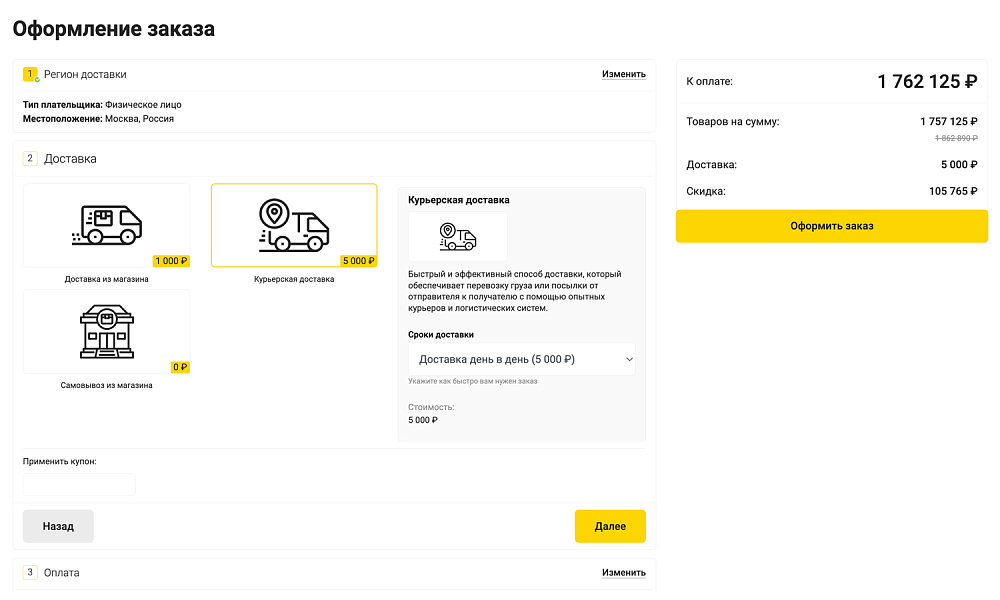Click 'Изменить' link for delivery region
The image size is (1000, 600).
(623, 74)
